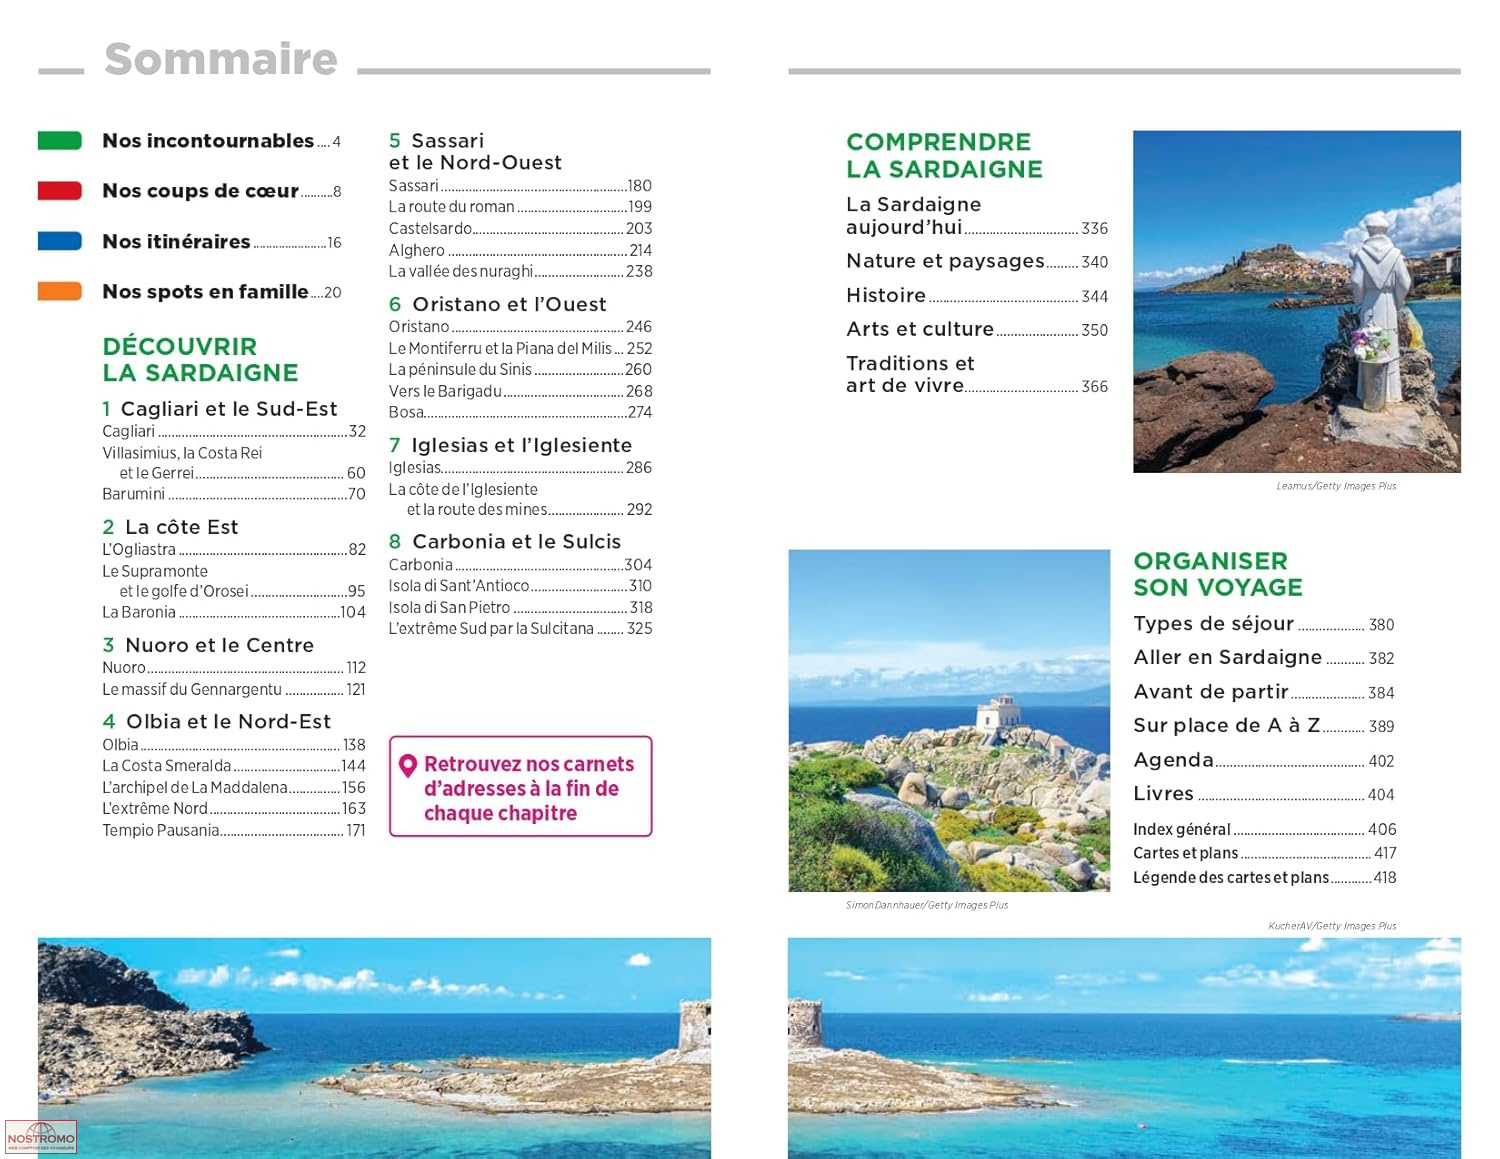This screenshot has height=1159, width=1500.
Task: Open the bottom left turquoise beach photo
Action: (x=374, y=1048)
